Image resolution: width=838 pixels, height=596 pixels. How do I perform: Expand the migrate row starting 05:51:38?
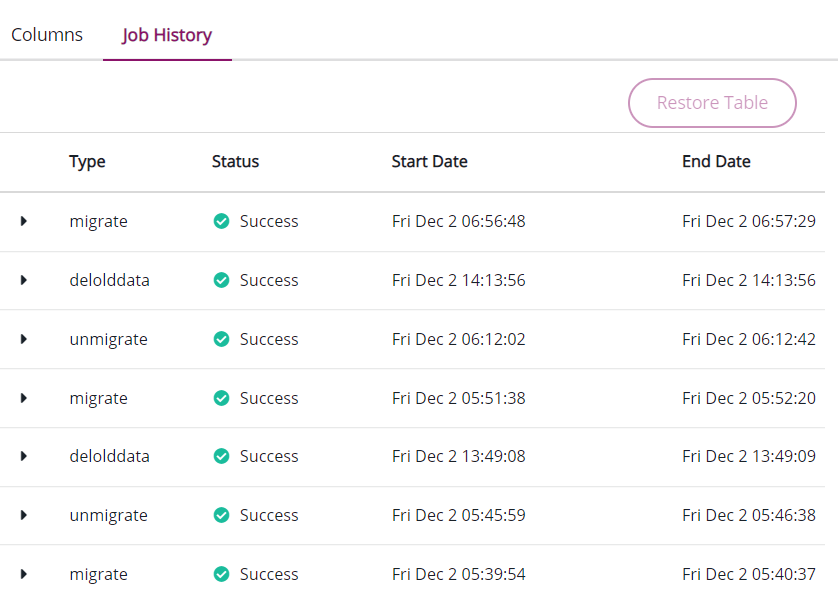pos(24,398)
